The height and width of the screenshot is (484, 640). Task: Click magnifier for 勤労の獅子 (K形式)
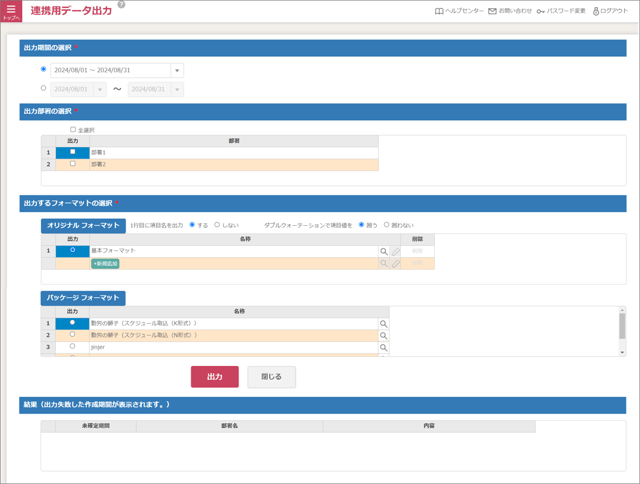click(383, 323)
